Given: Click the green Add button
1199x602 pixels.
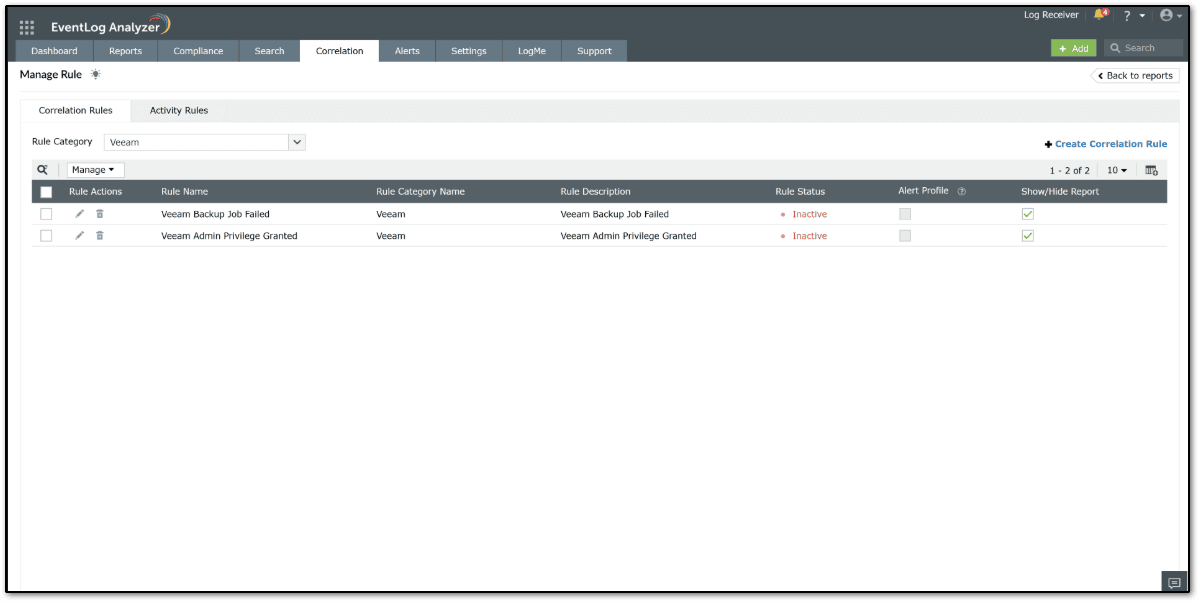Looking at the screenshot, I should click(1074, 48).
